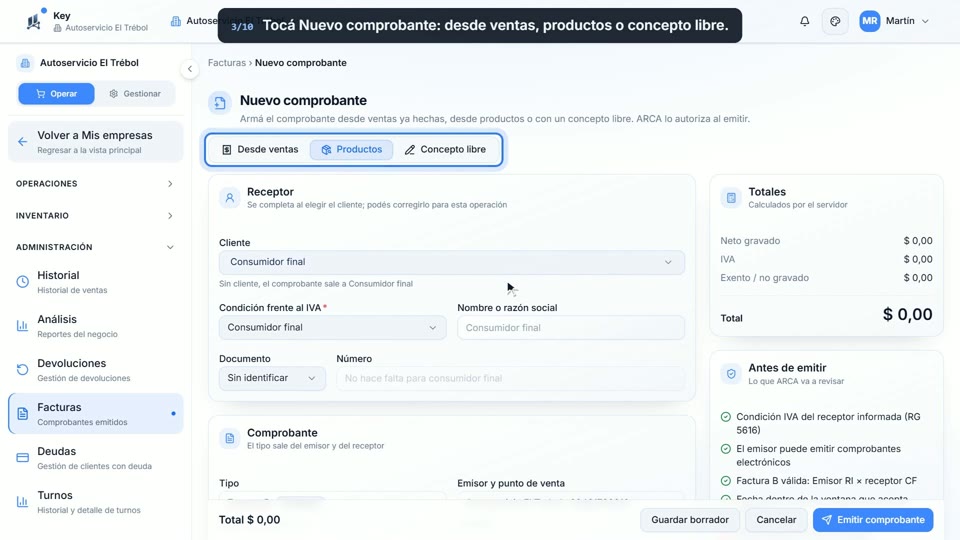Click Emitir comprobante
Viewport: 960px width, 540px height.
(x=873, y=520)
